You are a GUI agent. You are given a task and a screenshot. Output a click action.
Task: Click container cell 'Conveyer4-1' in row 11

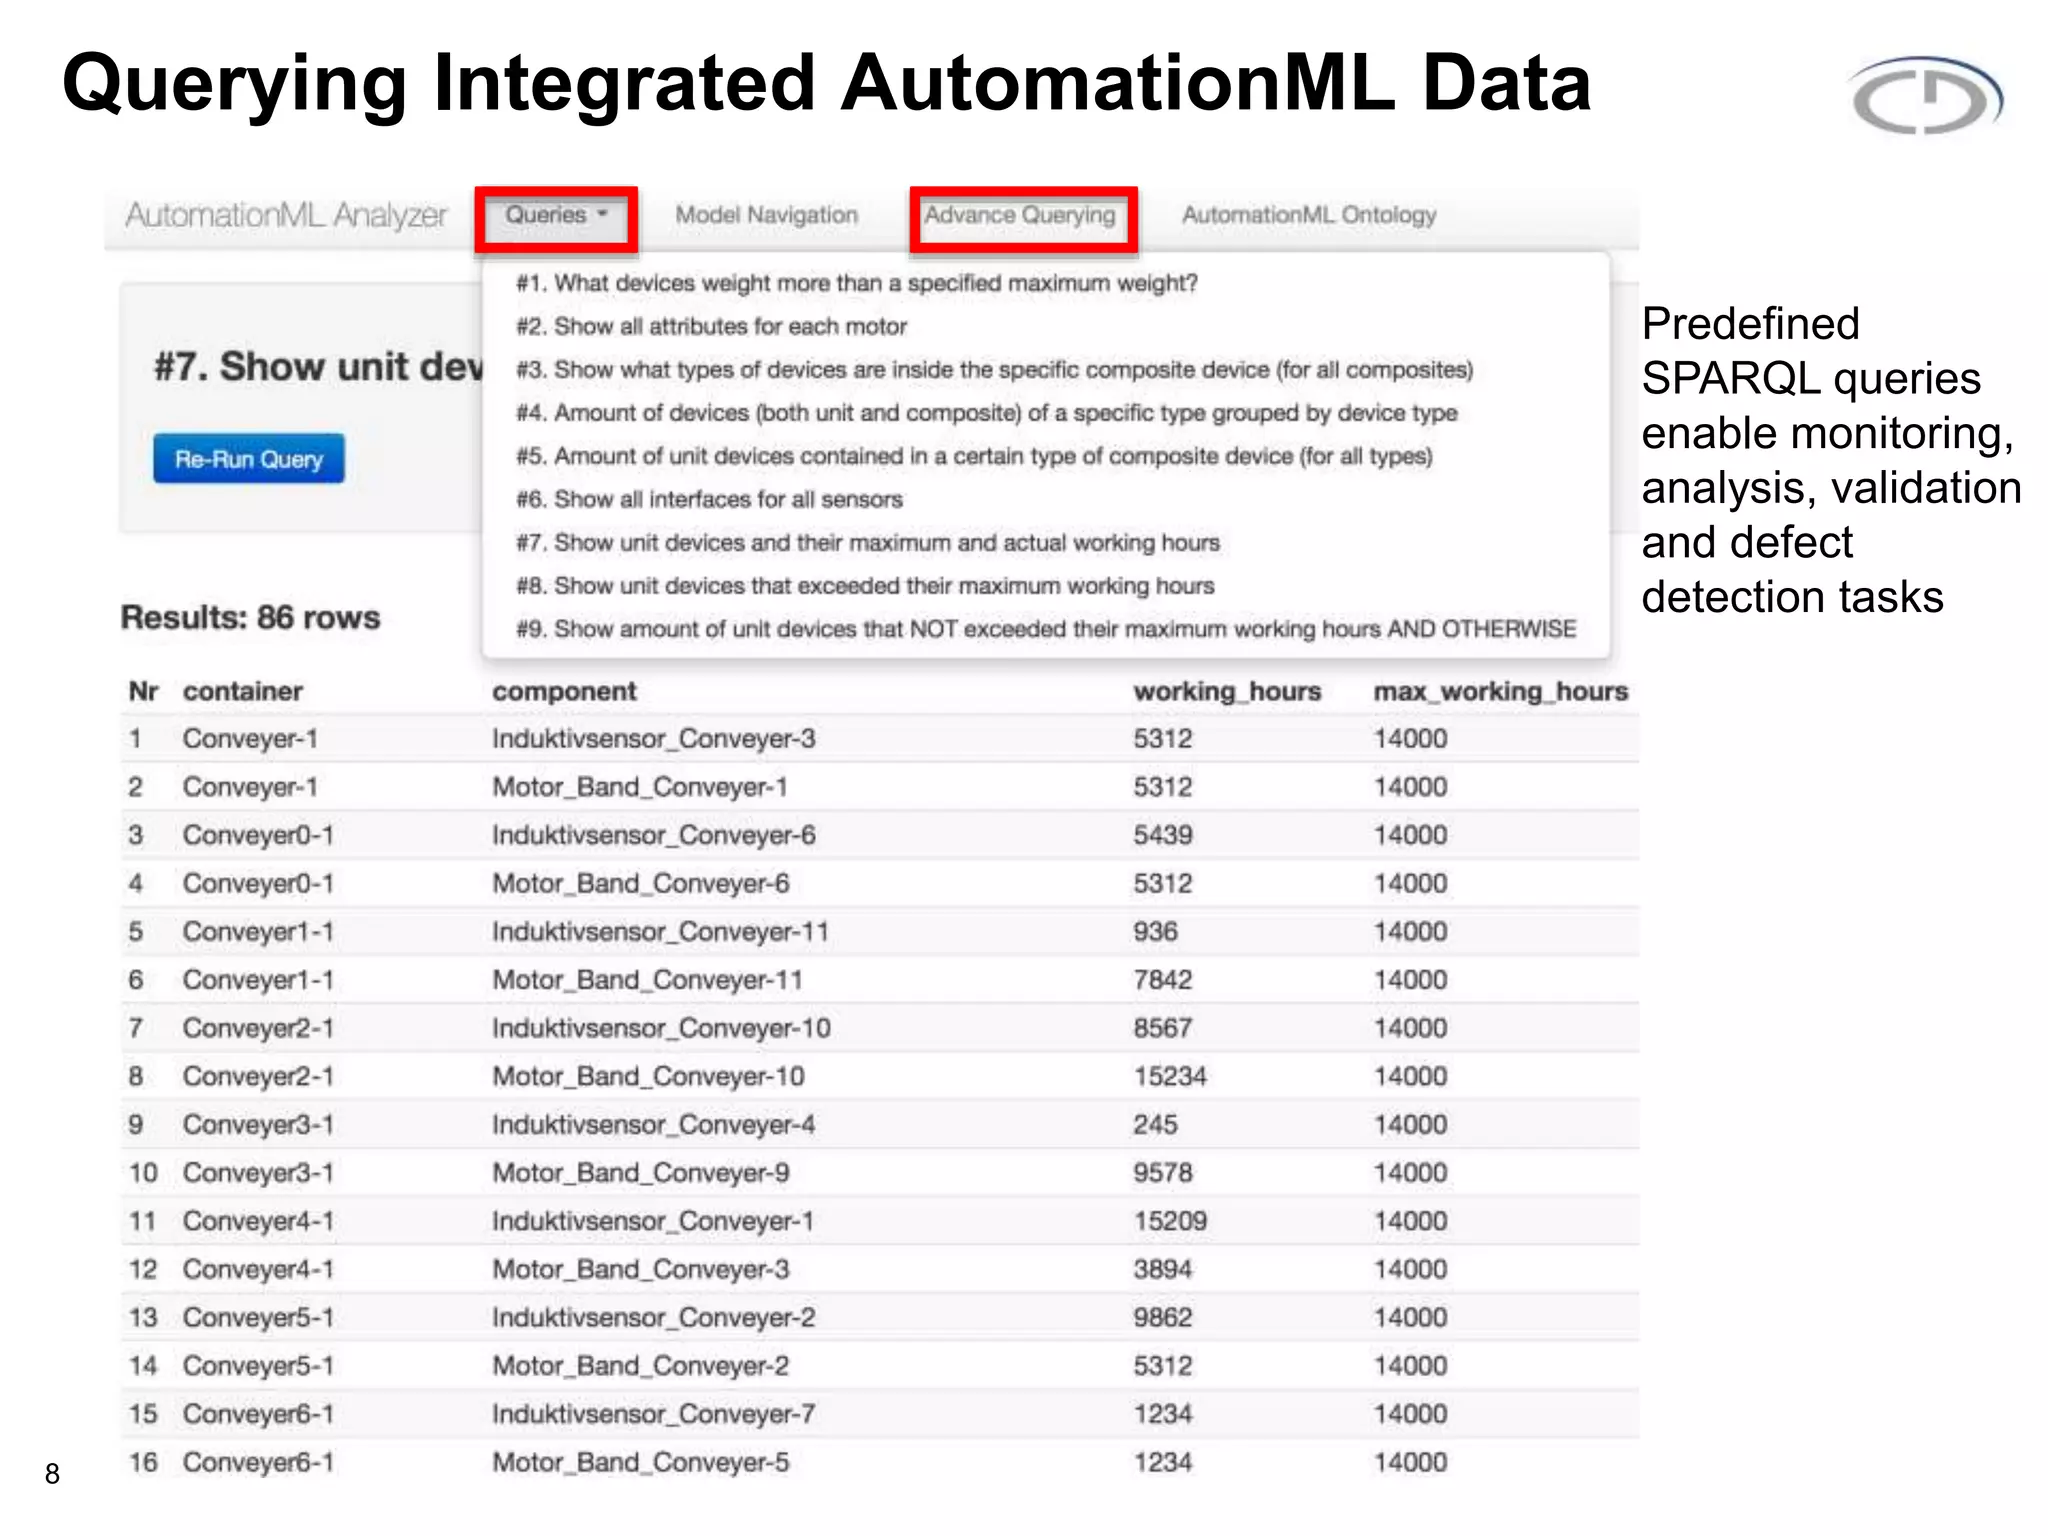click(x=258, y=1221)
